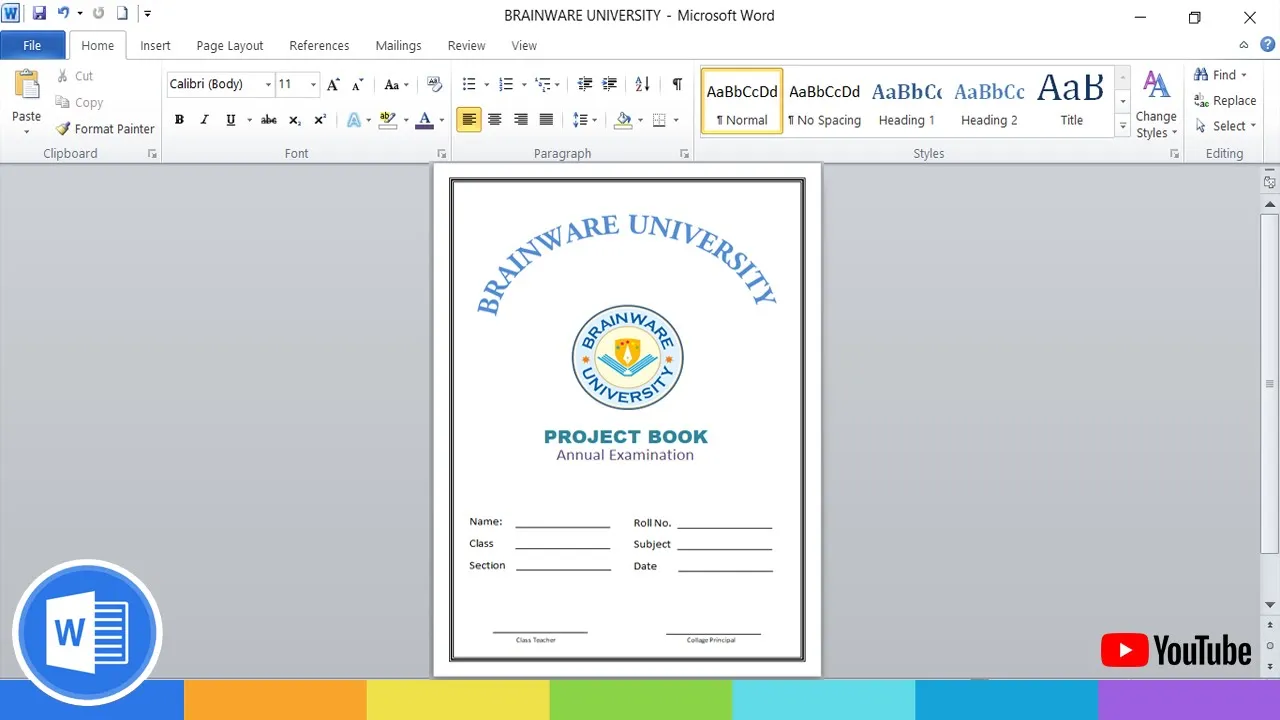Click the Grow Font icon

[x=334, y=85]
